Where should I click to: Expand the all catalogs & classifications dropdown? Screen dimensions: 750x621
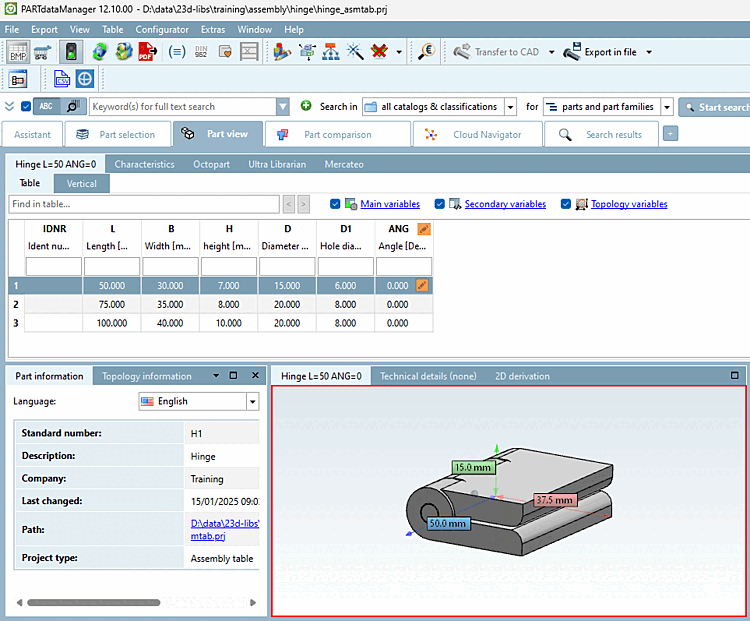510,107
